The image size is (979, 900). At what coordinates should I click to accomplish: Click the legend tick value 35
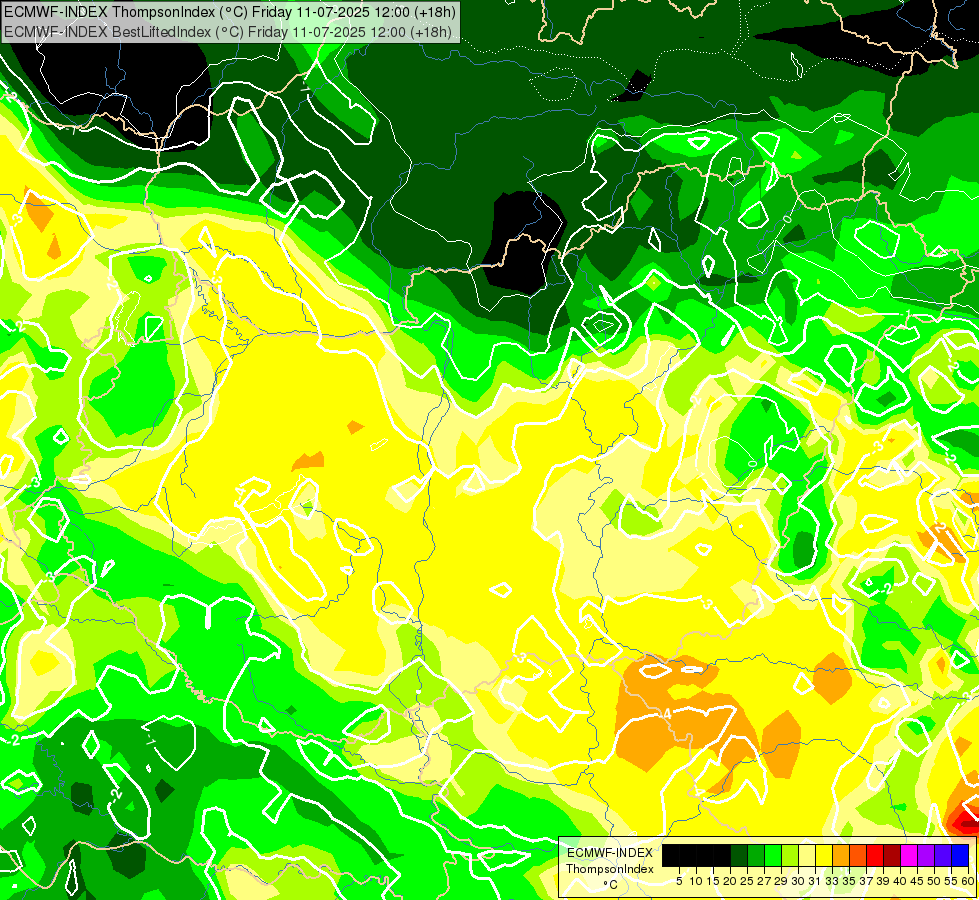coord(850,881)
